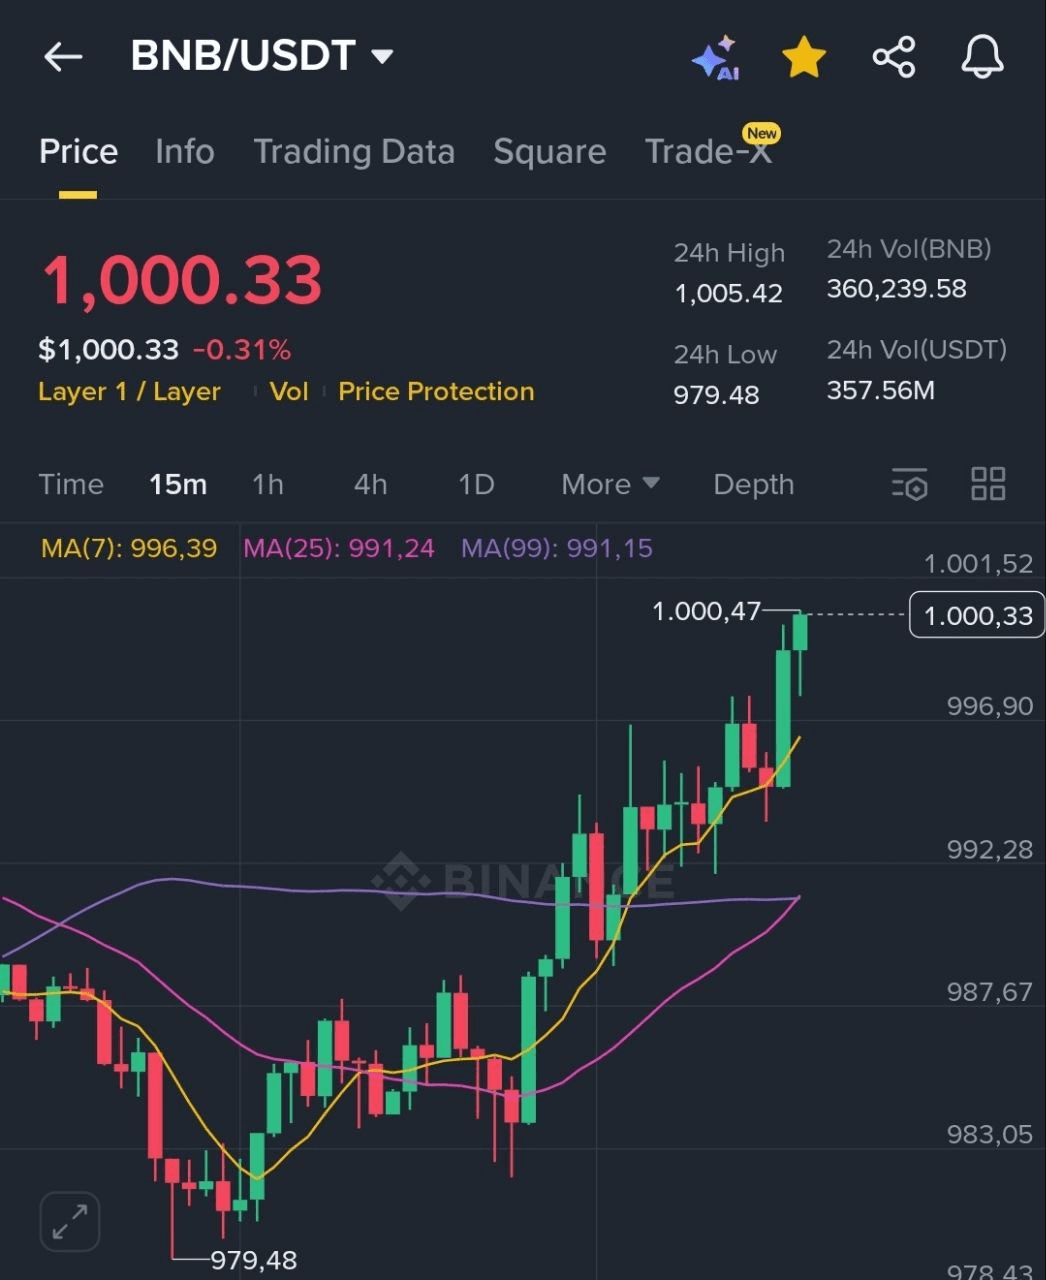Tap the back arrow icon
Image resolution: width=1046 pixels, height=1280 pixels.
coord(62,57)
